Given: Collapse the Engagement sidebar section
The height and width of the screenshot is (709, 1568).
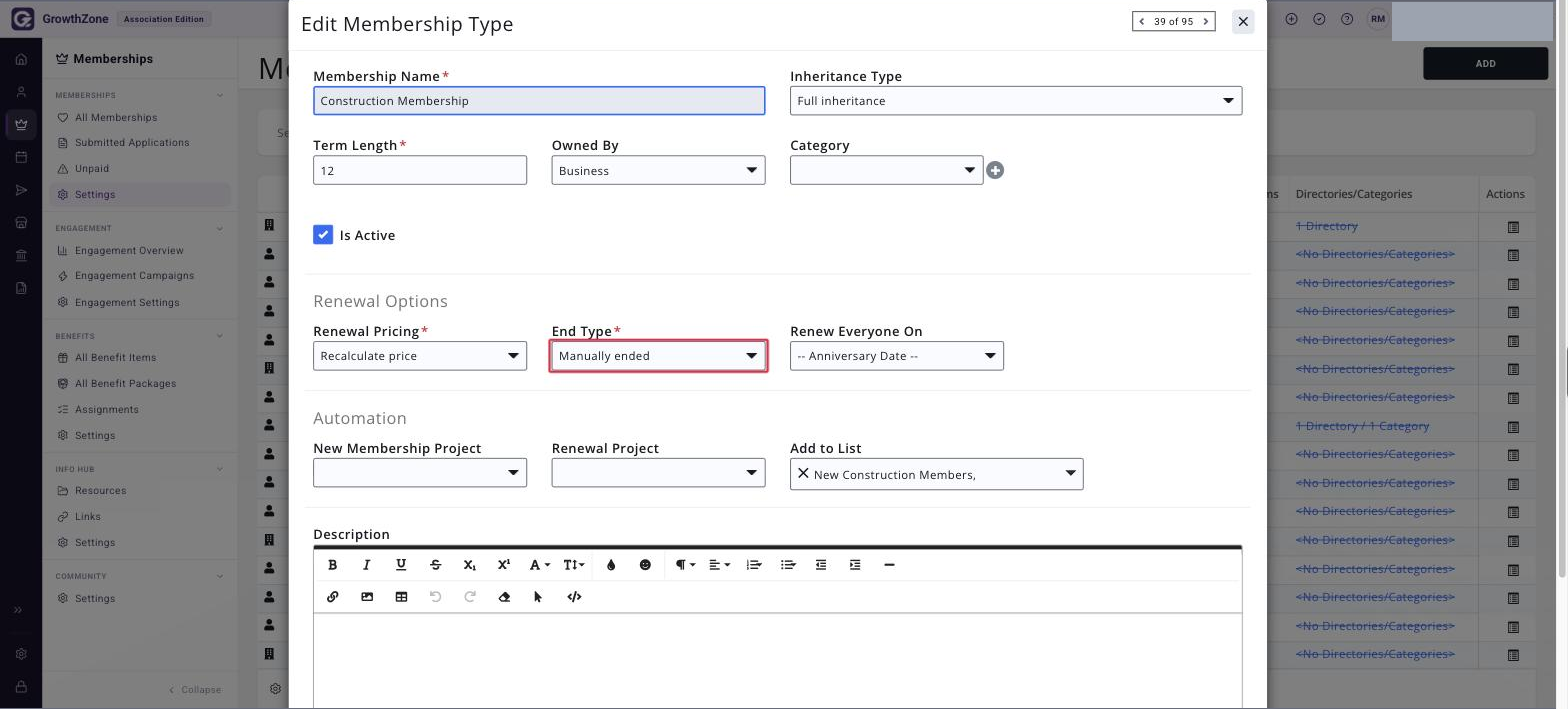Looking at the screenshot, I should tap(220, 228).
